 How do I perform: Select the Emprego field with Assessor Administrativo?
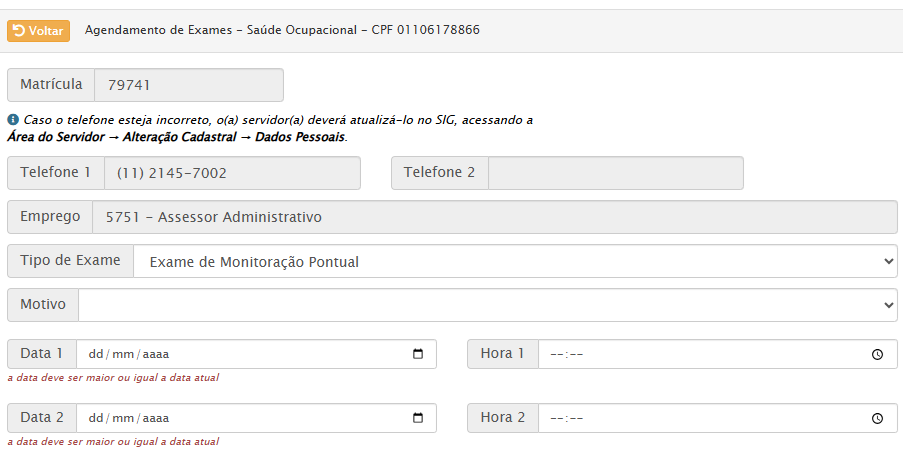point(494,217)
